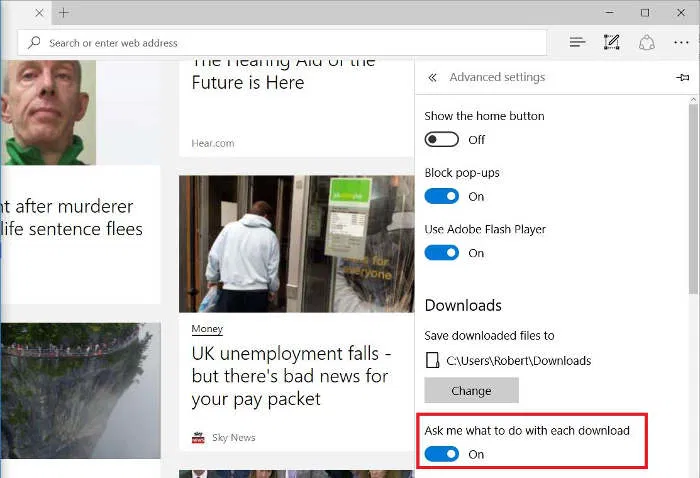Select the C:\Users\Robert\Downloads path text
This screenshot has height=478, width=700.
click(519, 361)
